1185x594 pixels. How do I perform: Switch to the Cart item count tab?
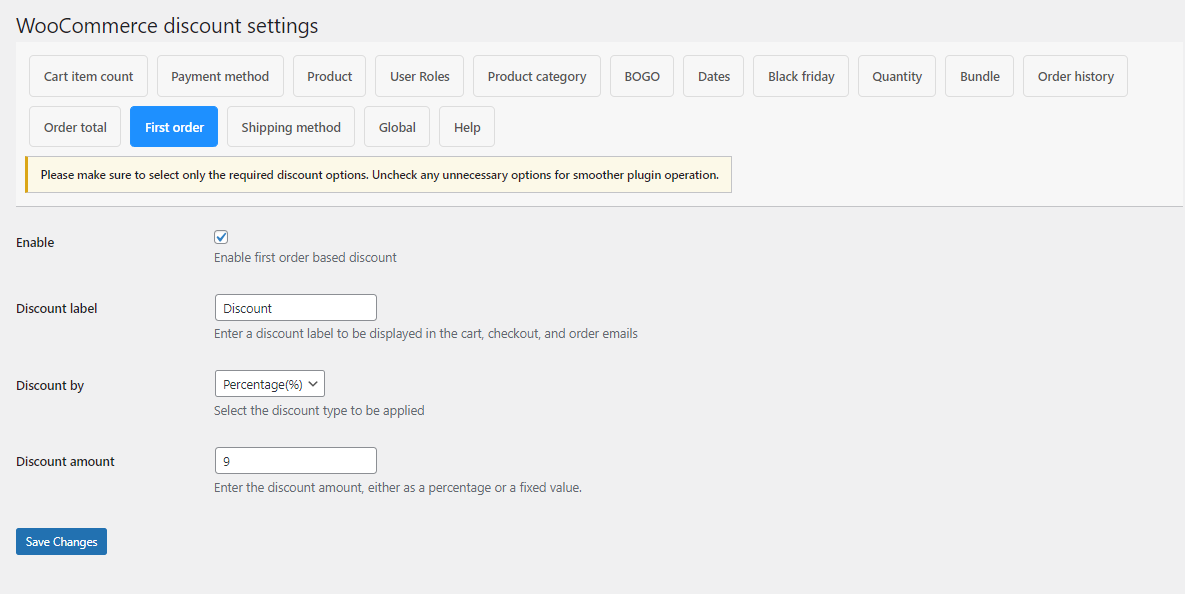[88, 75]
